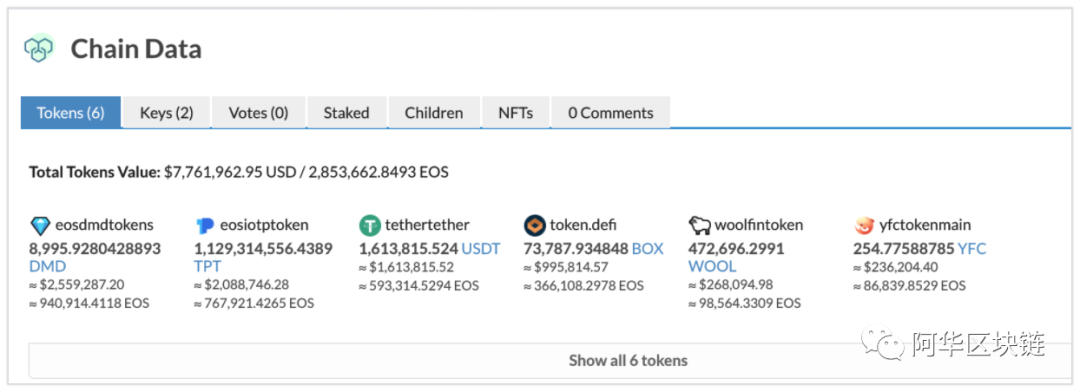Image resolution: width=1080 pixels, height=392 pixels.
Task: Click the token.defi orange box icon
Action: coord(534,225)
